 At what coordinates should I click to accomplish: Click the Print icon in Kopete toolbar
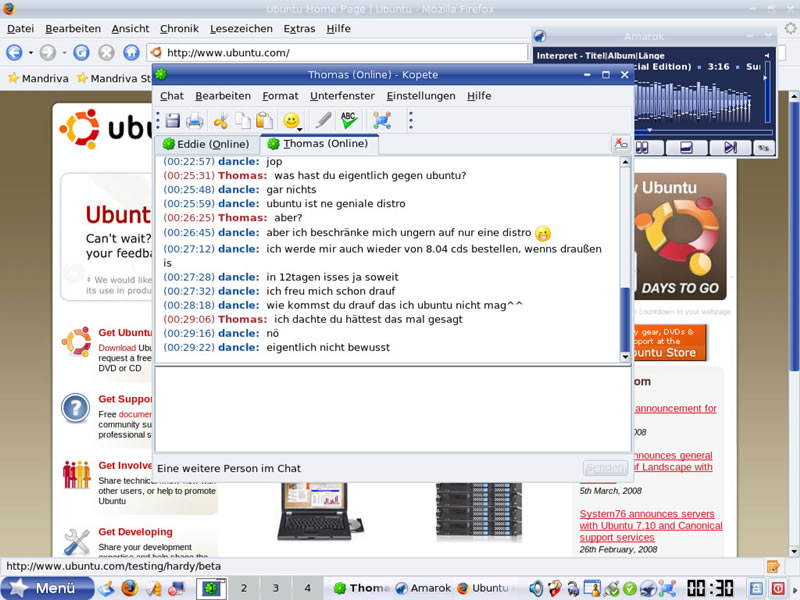tap(194, 121)
